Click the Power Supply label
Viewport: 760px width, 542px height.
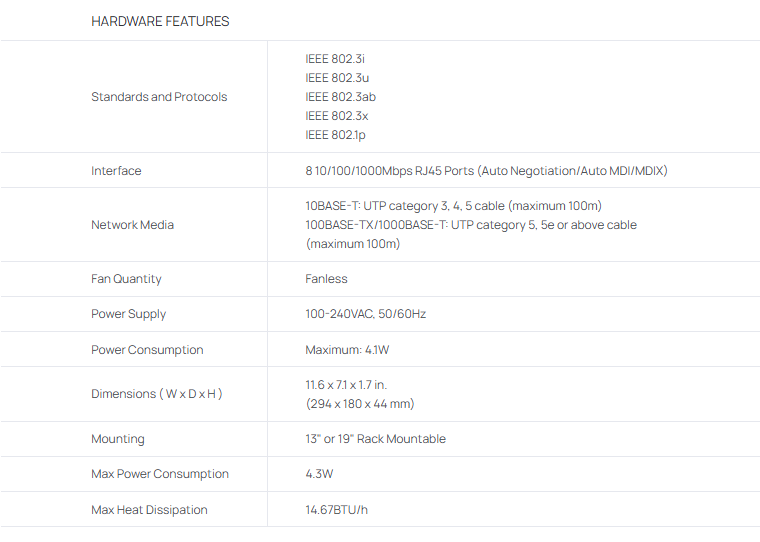128,314
